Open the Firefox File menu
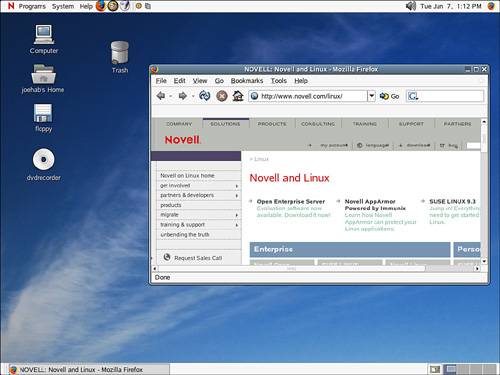This screenshot has height=375, width=500. tap(161, 81)
